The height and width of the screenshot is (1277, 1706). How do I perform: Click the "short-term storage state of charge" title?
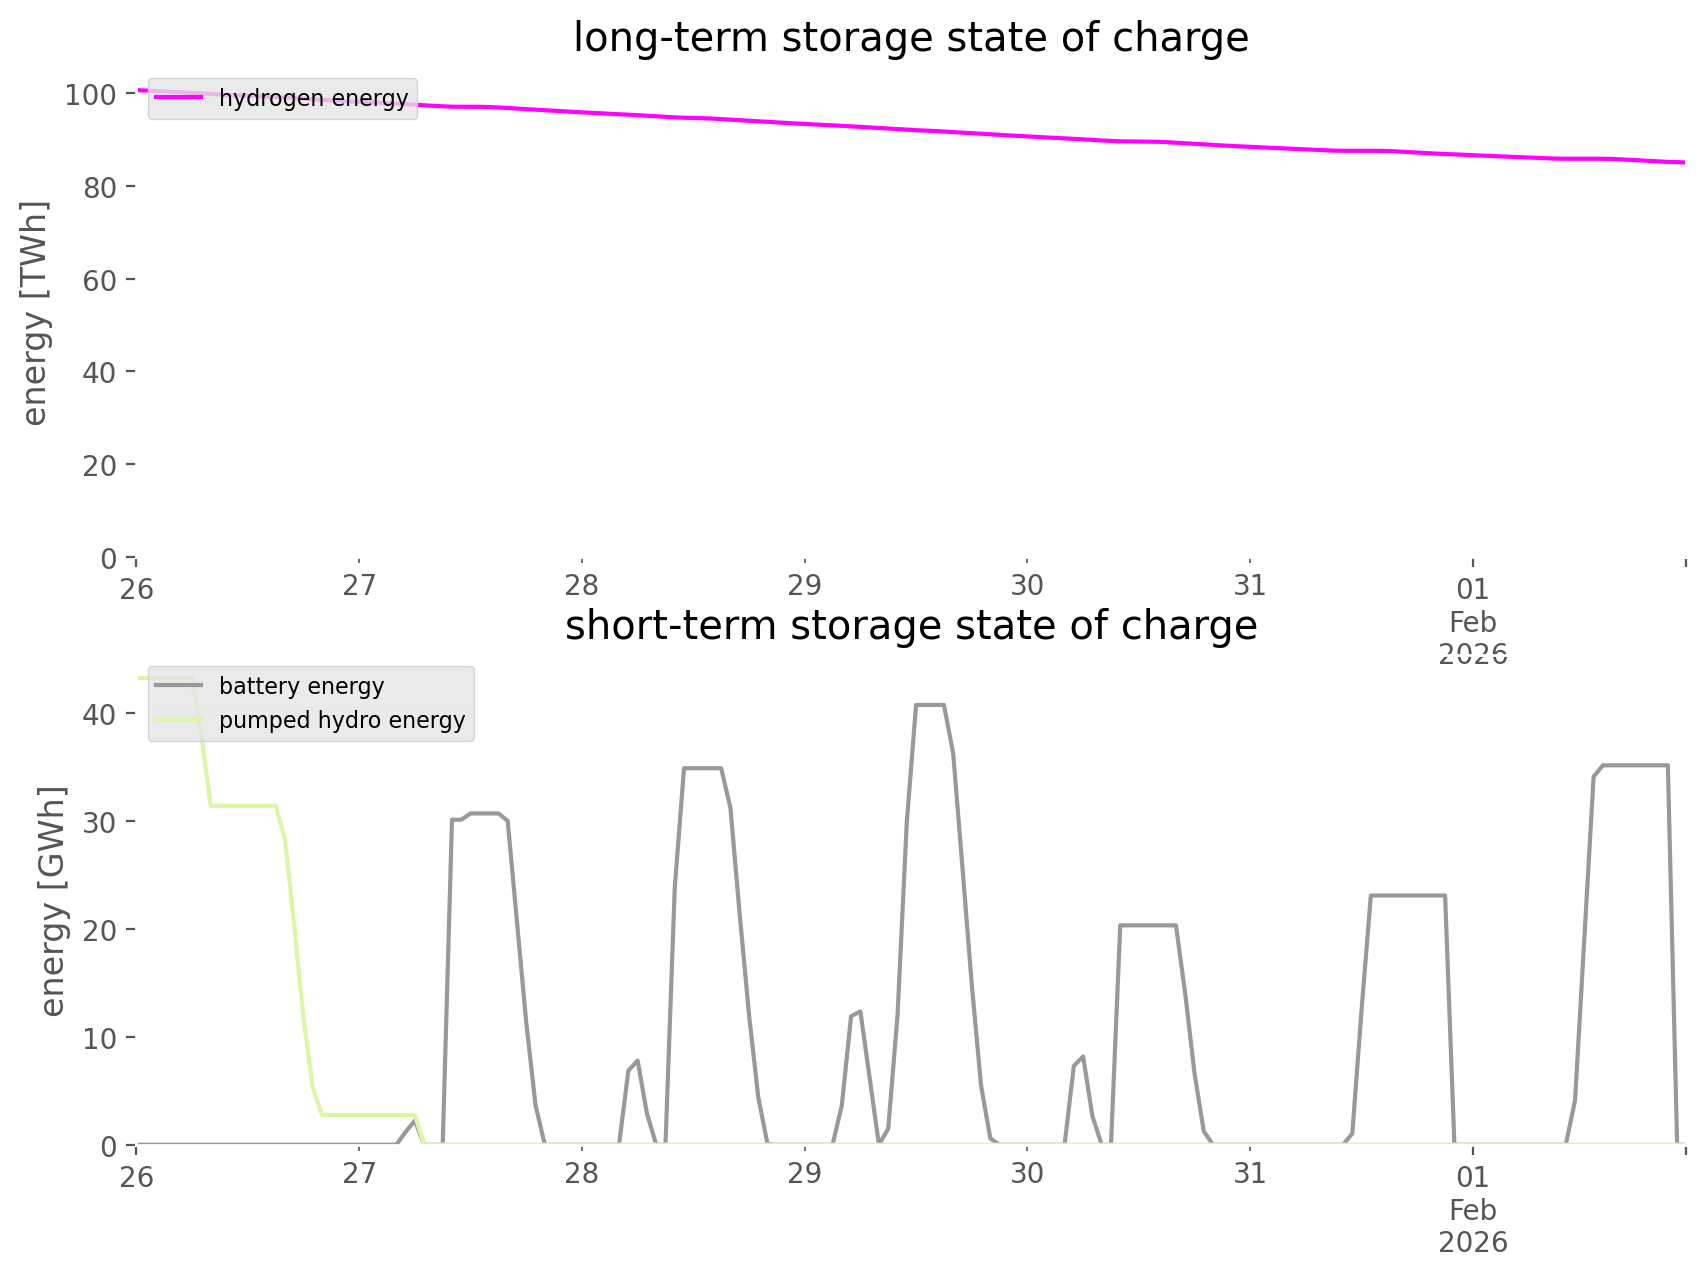pyautogui.click(x=910, y=626)
